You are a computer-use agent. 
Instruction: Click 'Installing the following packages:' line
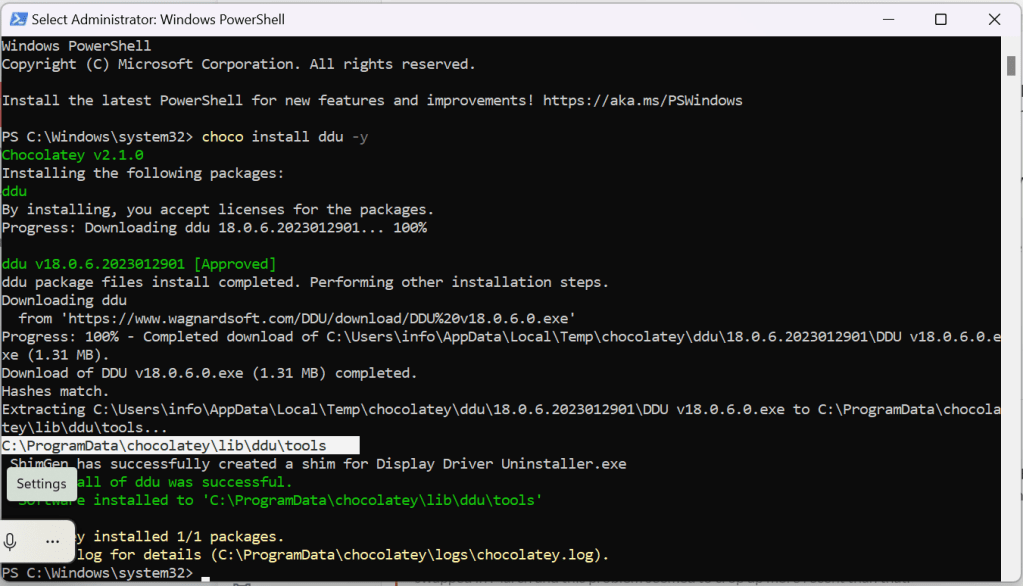pyautogui.click(x=143, y=174)
